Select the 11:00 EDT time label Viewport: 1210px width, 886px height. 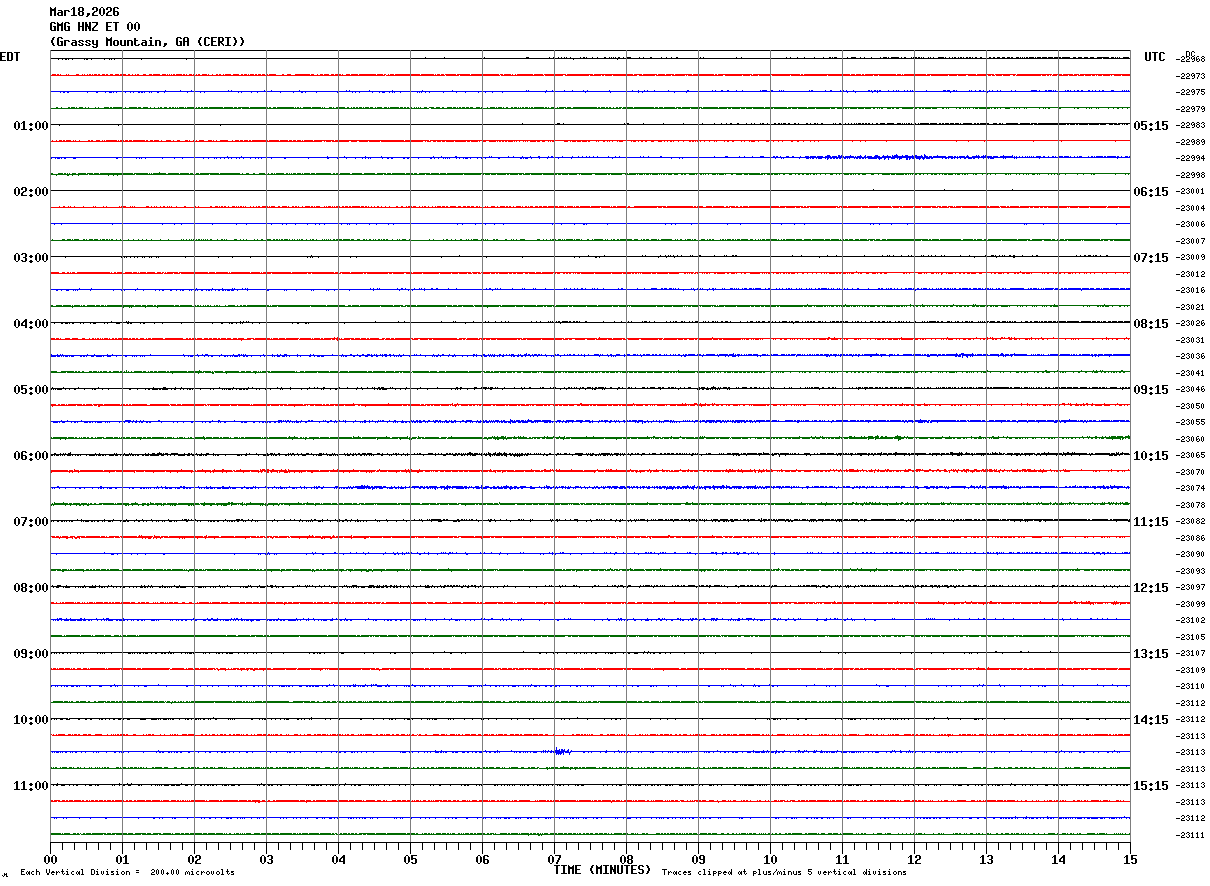click(31, 786)
